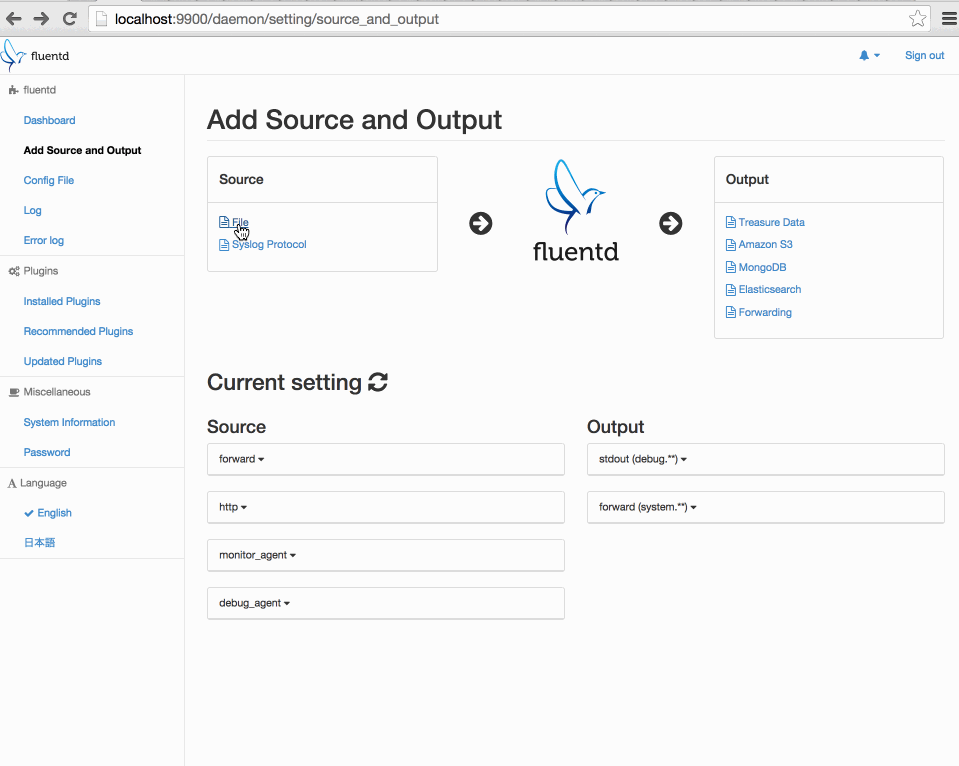Open the Log page in sidebar
This screenshot has height=766, width=959.
(32, 210)
